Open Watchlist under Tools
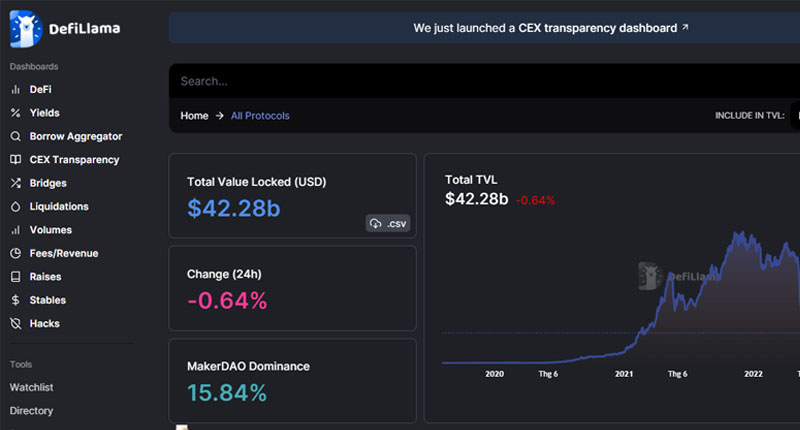Viewport: 800px width, 430px height. click(x=32, y=388)
